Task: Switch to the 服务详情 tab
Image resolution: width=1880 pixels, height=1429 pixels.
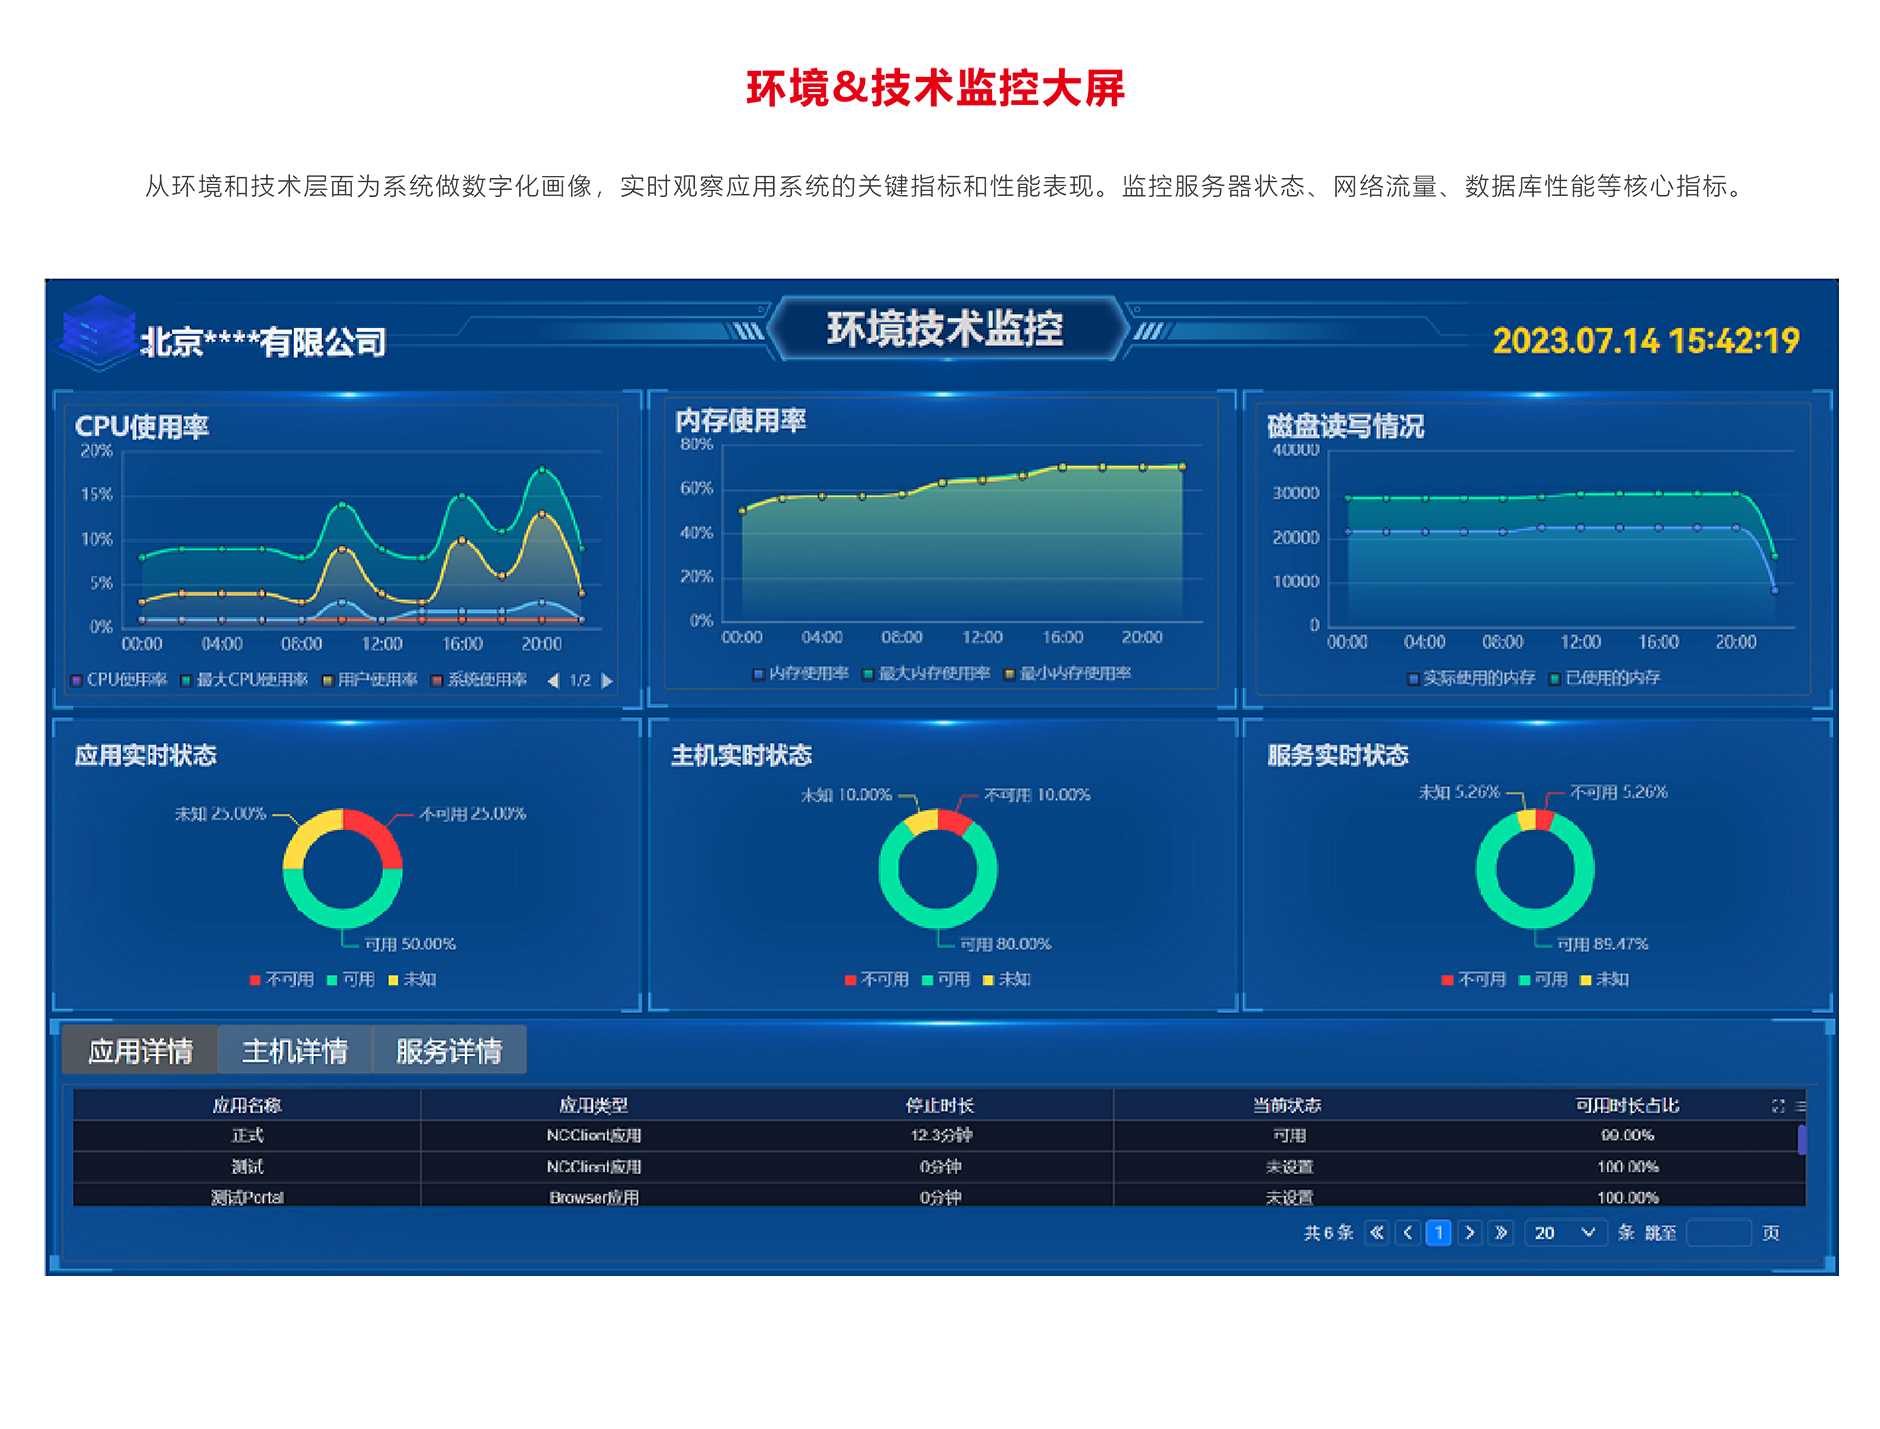Action: click(x=449, y=1050)
